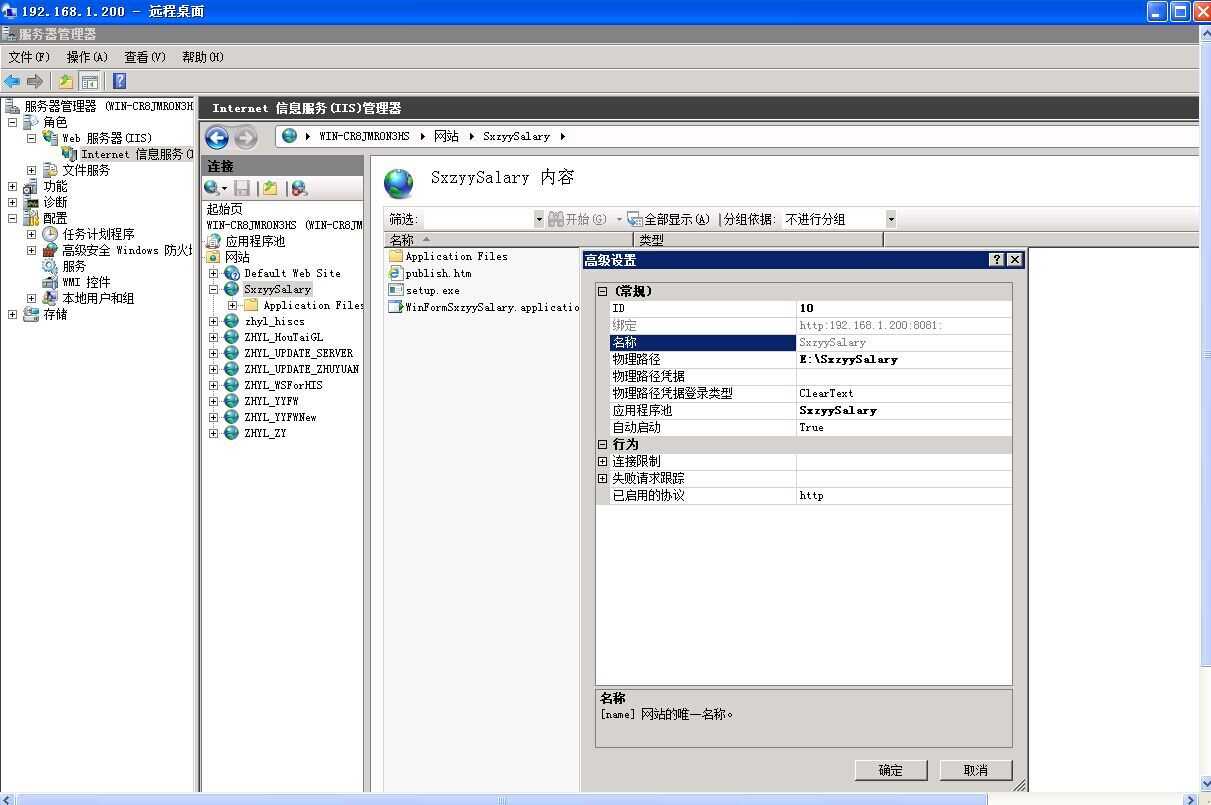This screenshot has width=1211, height=805.
Task: Click the 自动启动 True value
Action: pos(904,427)
